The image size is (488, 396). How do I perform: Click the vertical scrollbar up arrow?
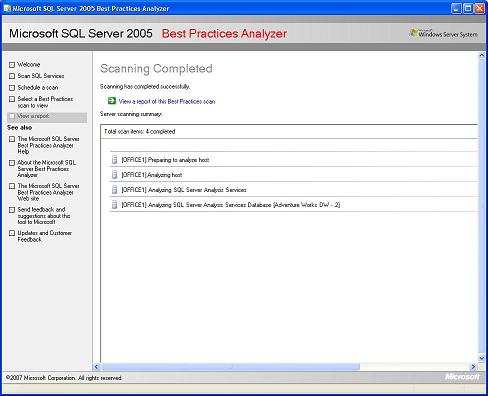pyautogui.click(x=482, y=55)
